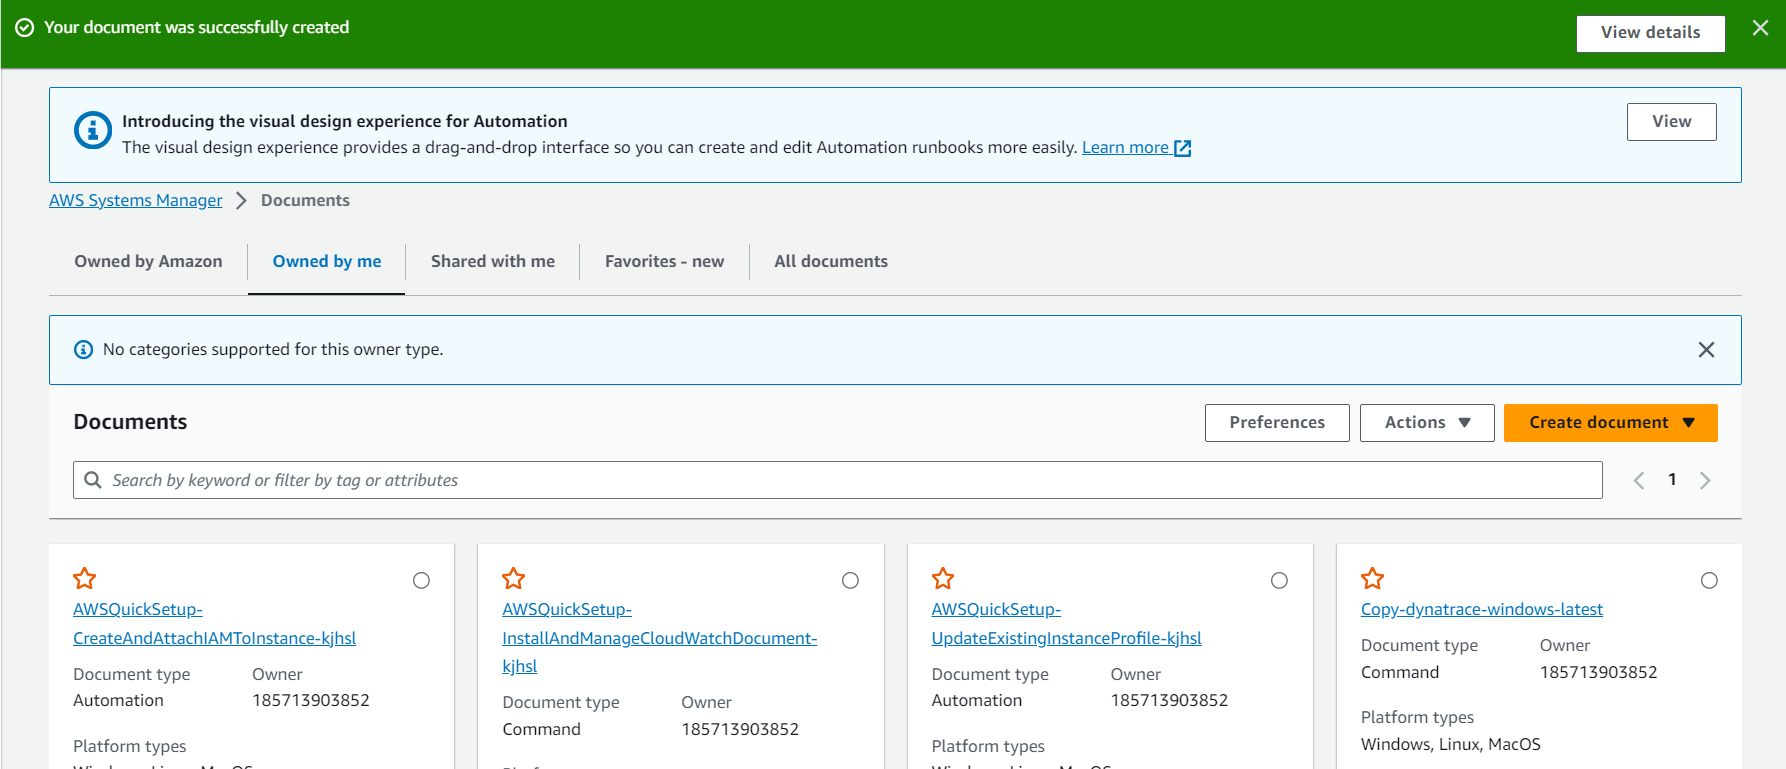Open the Learn more link
The height and width of the screenshot is (769, 1786).
(1135, 148)
